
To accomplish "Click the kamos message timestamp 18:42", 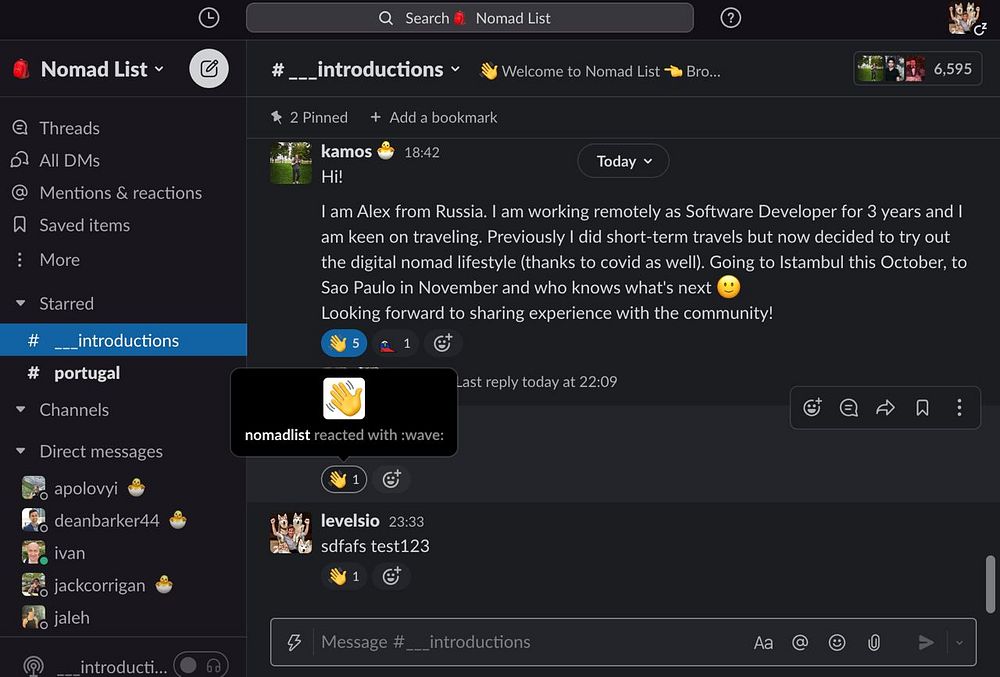I will 422,152.
